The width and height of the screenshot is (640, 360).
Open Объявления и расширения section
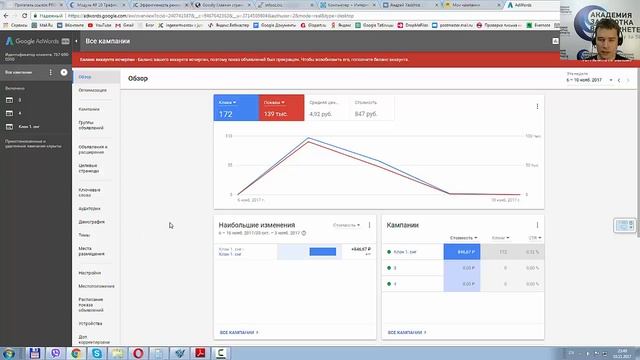[93, 149]
